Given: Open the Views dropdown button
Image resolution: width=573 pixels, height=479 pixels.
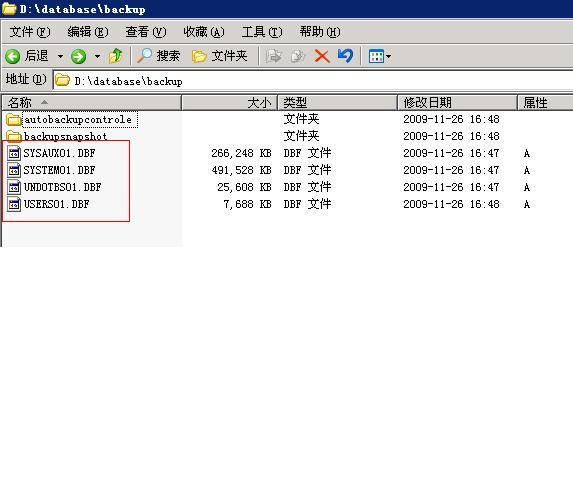Looking at the screenshot, I should (x=380, y=56).
